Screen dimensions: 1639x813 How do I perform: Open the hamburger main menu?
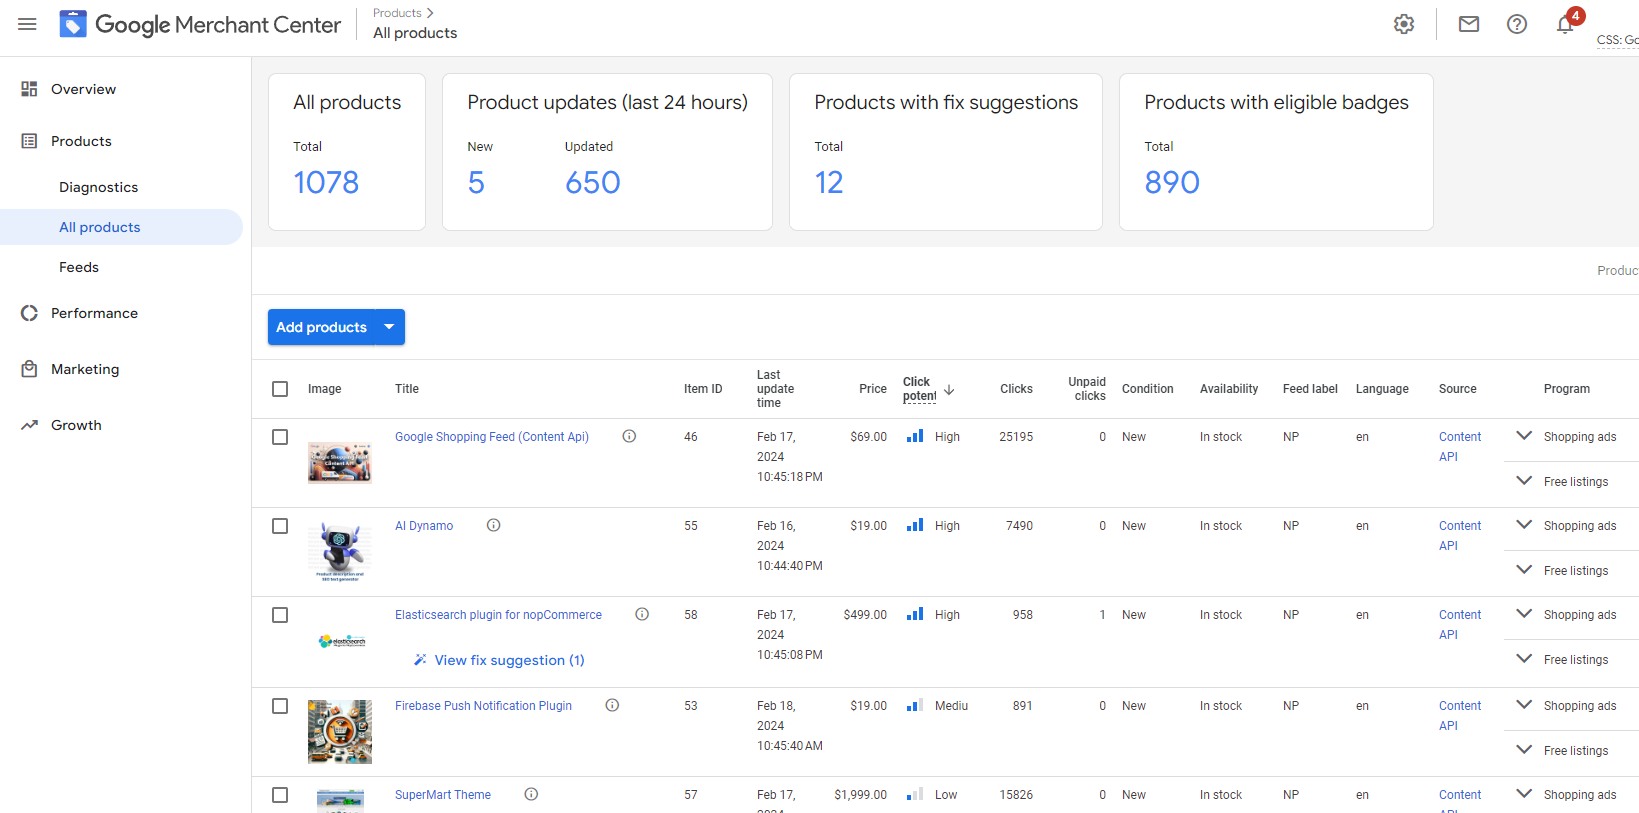[27, 24]
